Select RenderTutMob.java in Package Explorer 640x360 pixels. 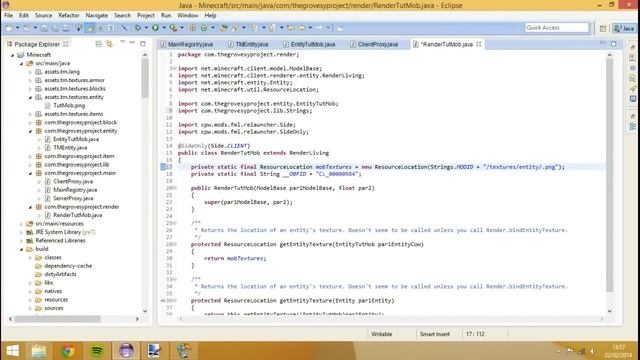tap(78, 215)
